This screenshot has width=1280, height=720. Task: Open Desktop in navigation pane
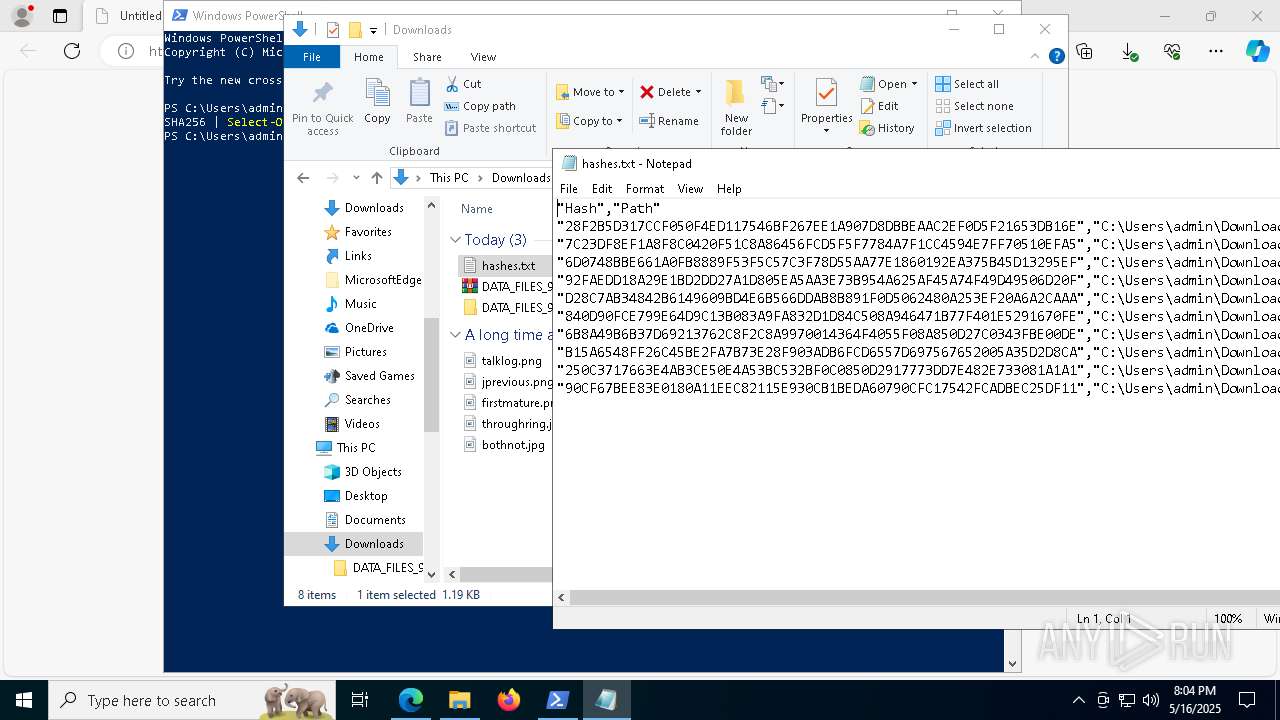pos(365,496)
